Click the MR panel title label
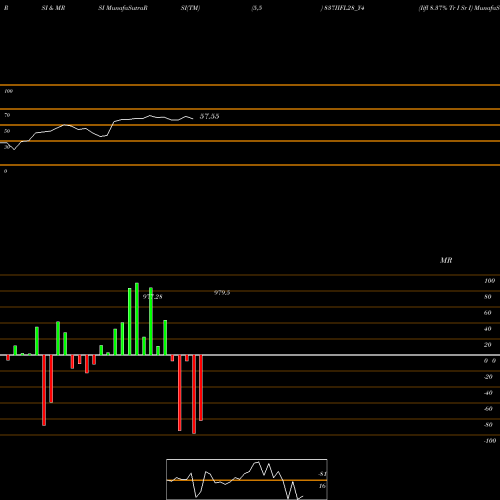Screen dimensions: 500x500 [446, 260]
